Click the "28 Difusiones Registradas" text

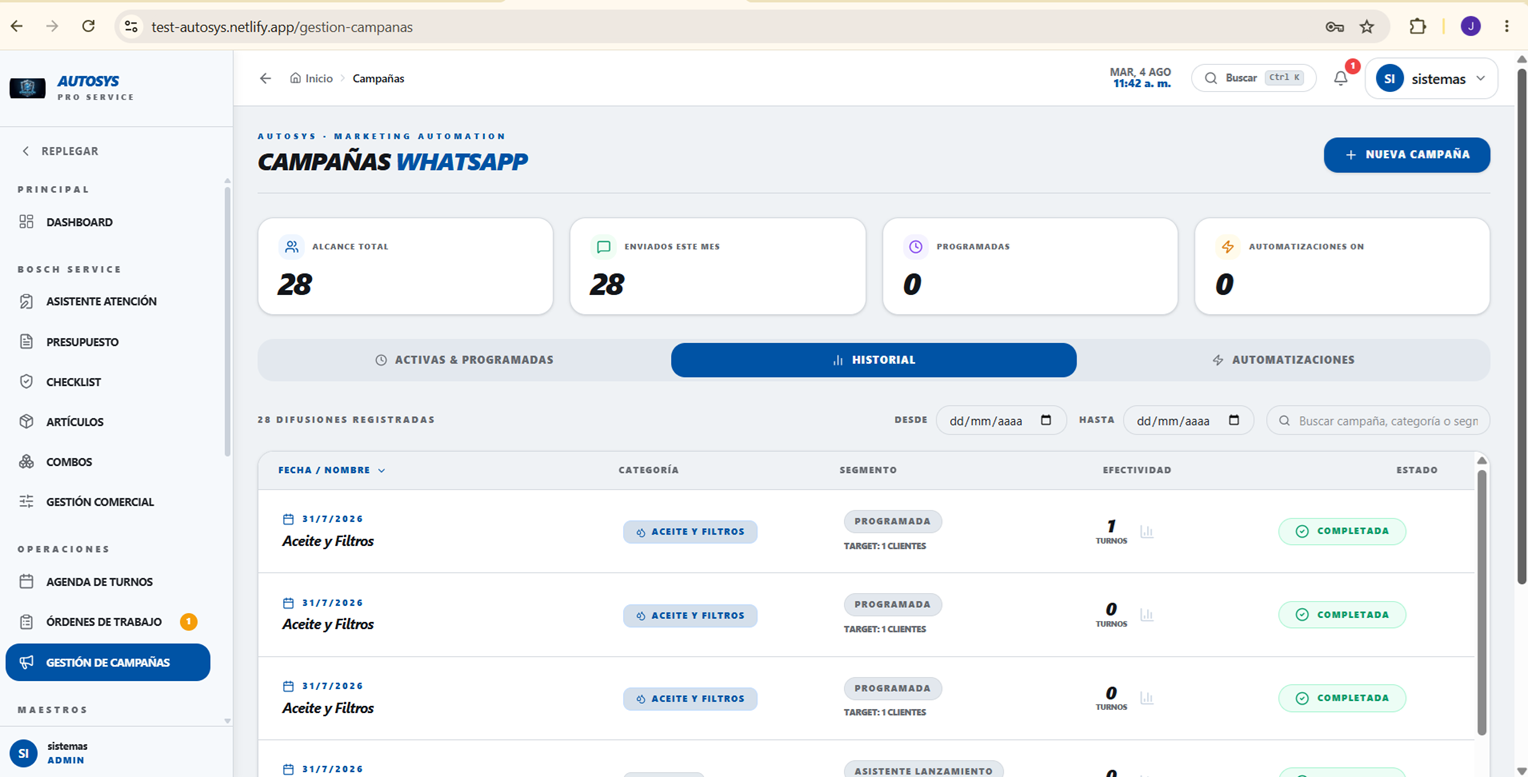(346, 420)
